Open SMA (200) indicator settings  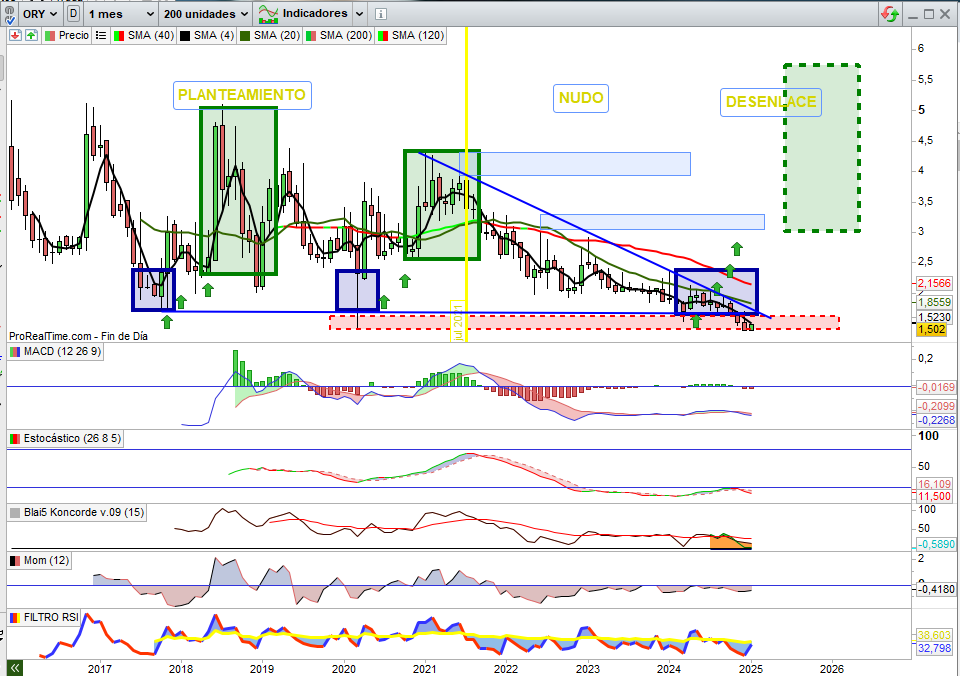coord(339,36)
